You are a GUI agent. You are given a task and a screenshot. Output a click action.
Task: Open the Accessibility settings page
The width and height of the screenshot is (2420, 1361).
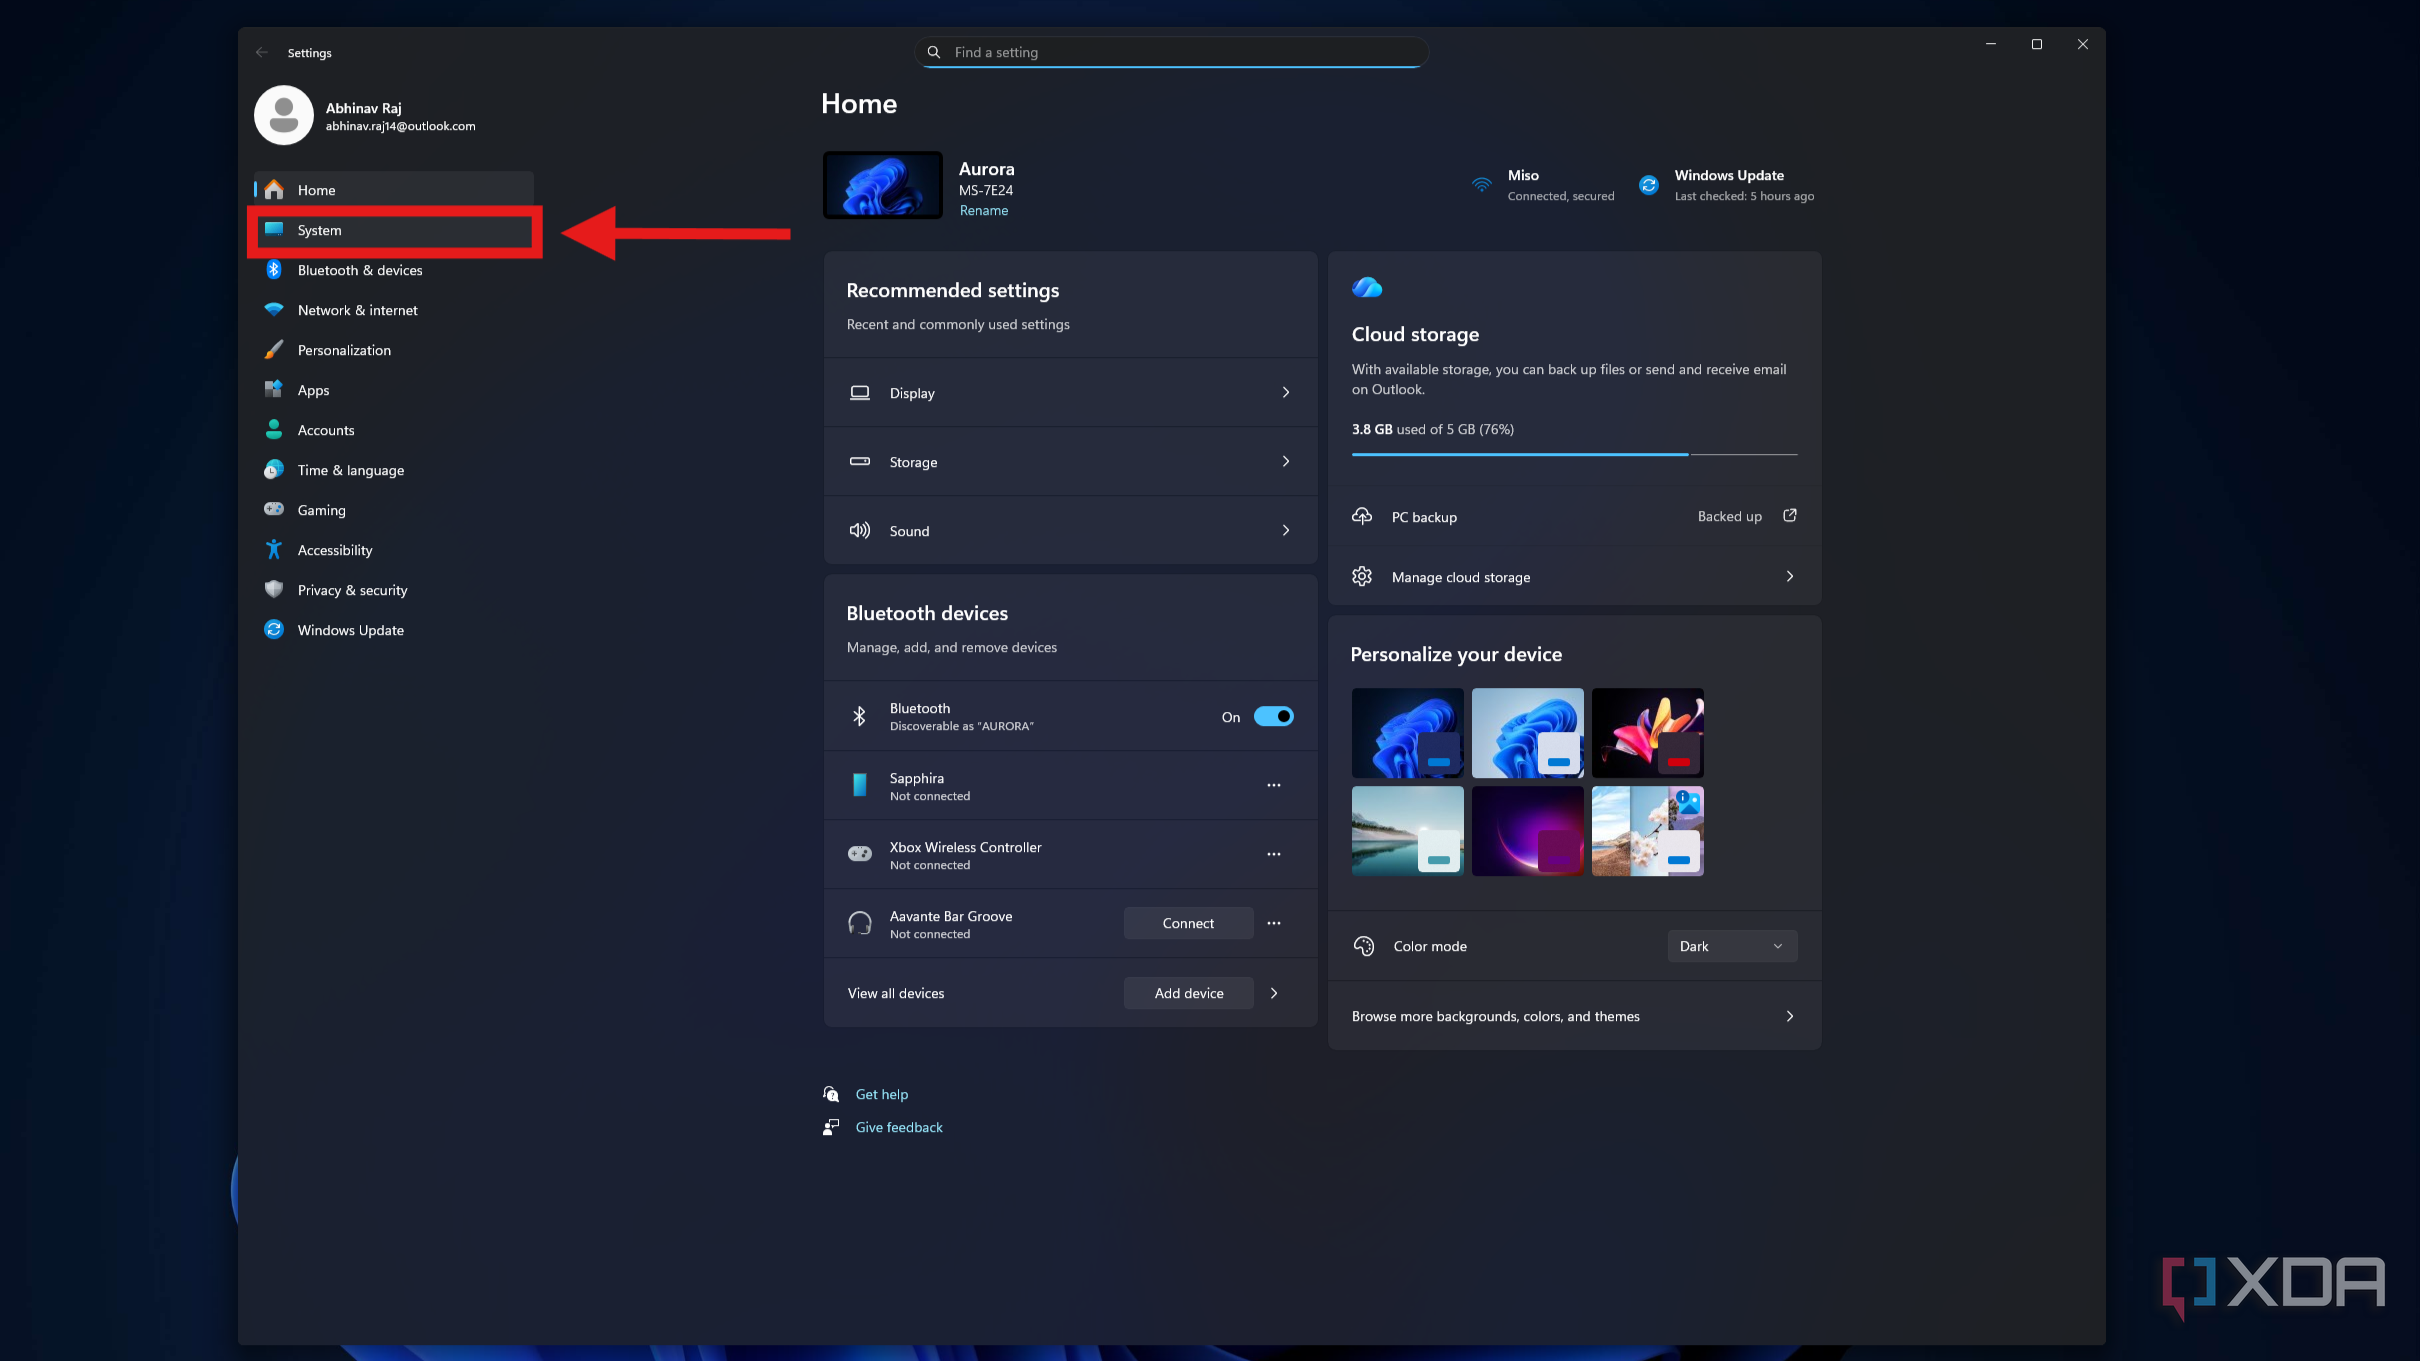[394, 550]
